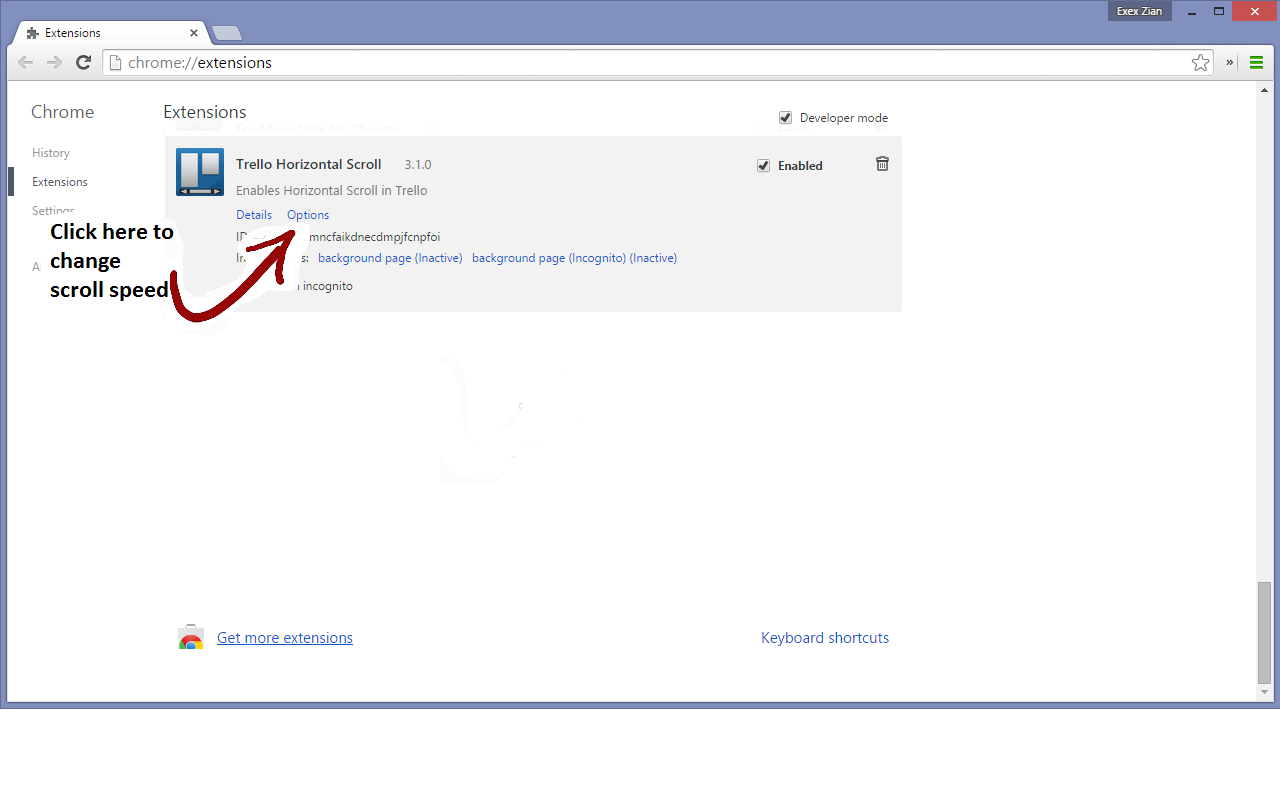Viewport: 1280px width, 800px height.
Task: Inspect background page (Incognito) (Inactive) view
Action: tap(574, 258)
